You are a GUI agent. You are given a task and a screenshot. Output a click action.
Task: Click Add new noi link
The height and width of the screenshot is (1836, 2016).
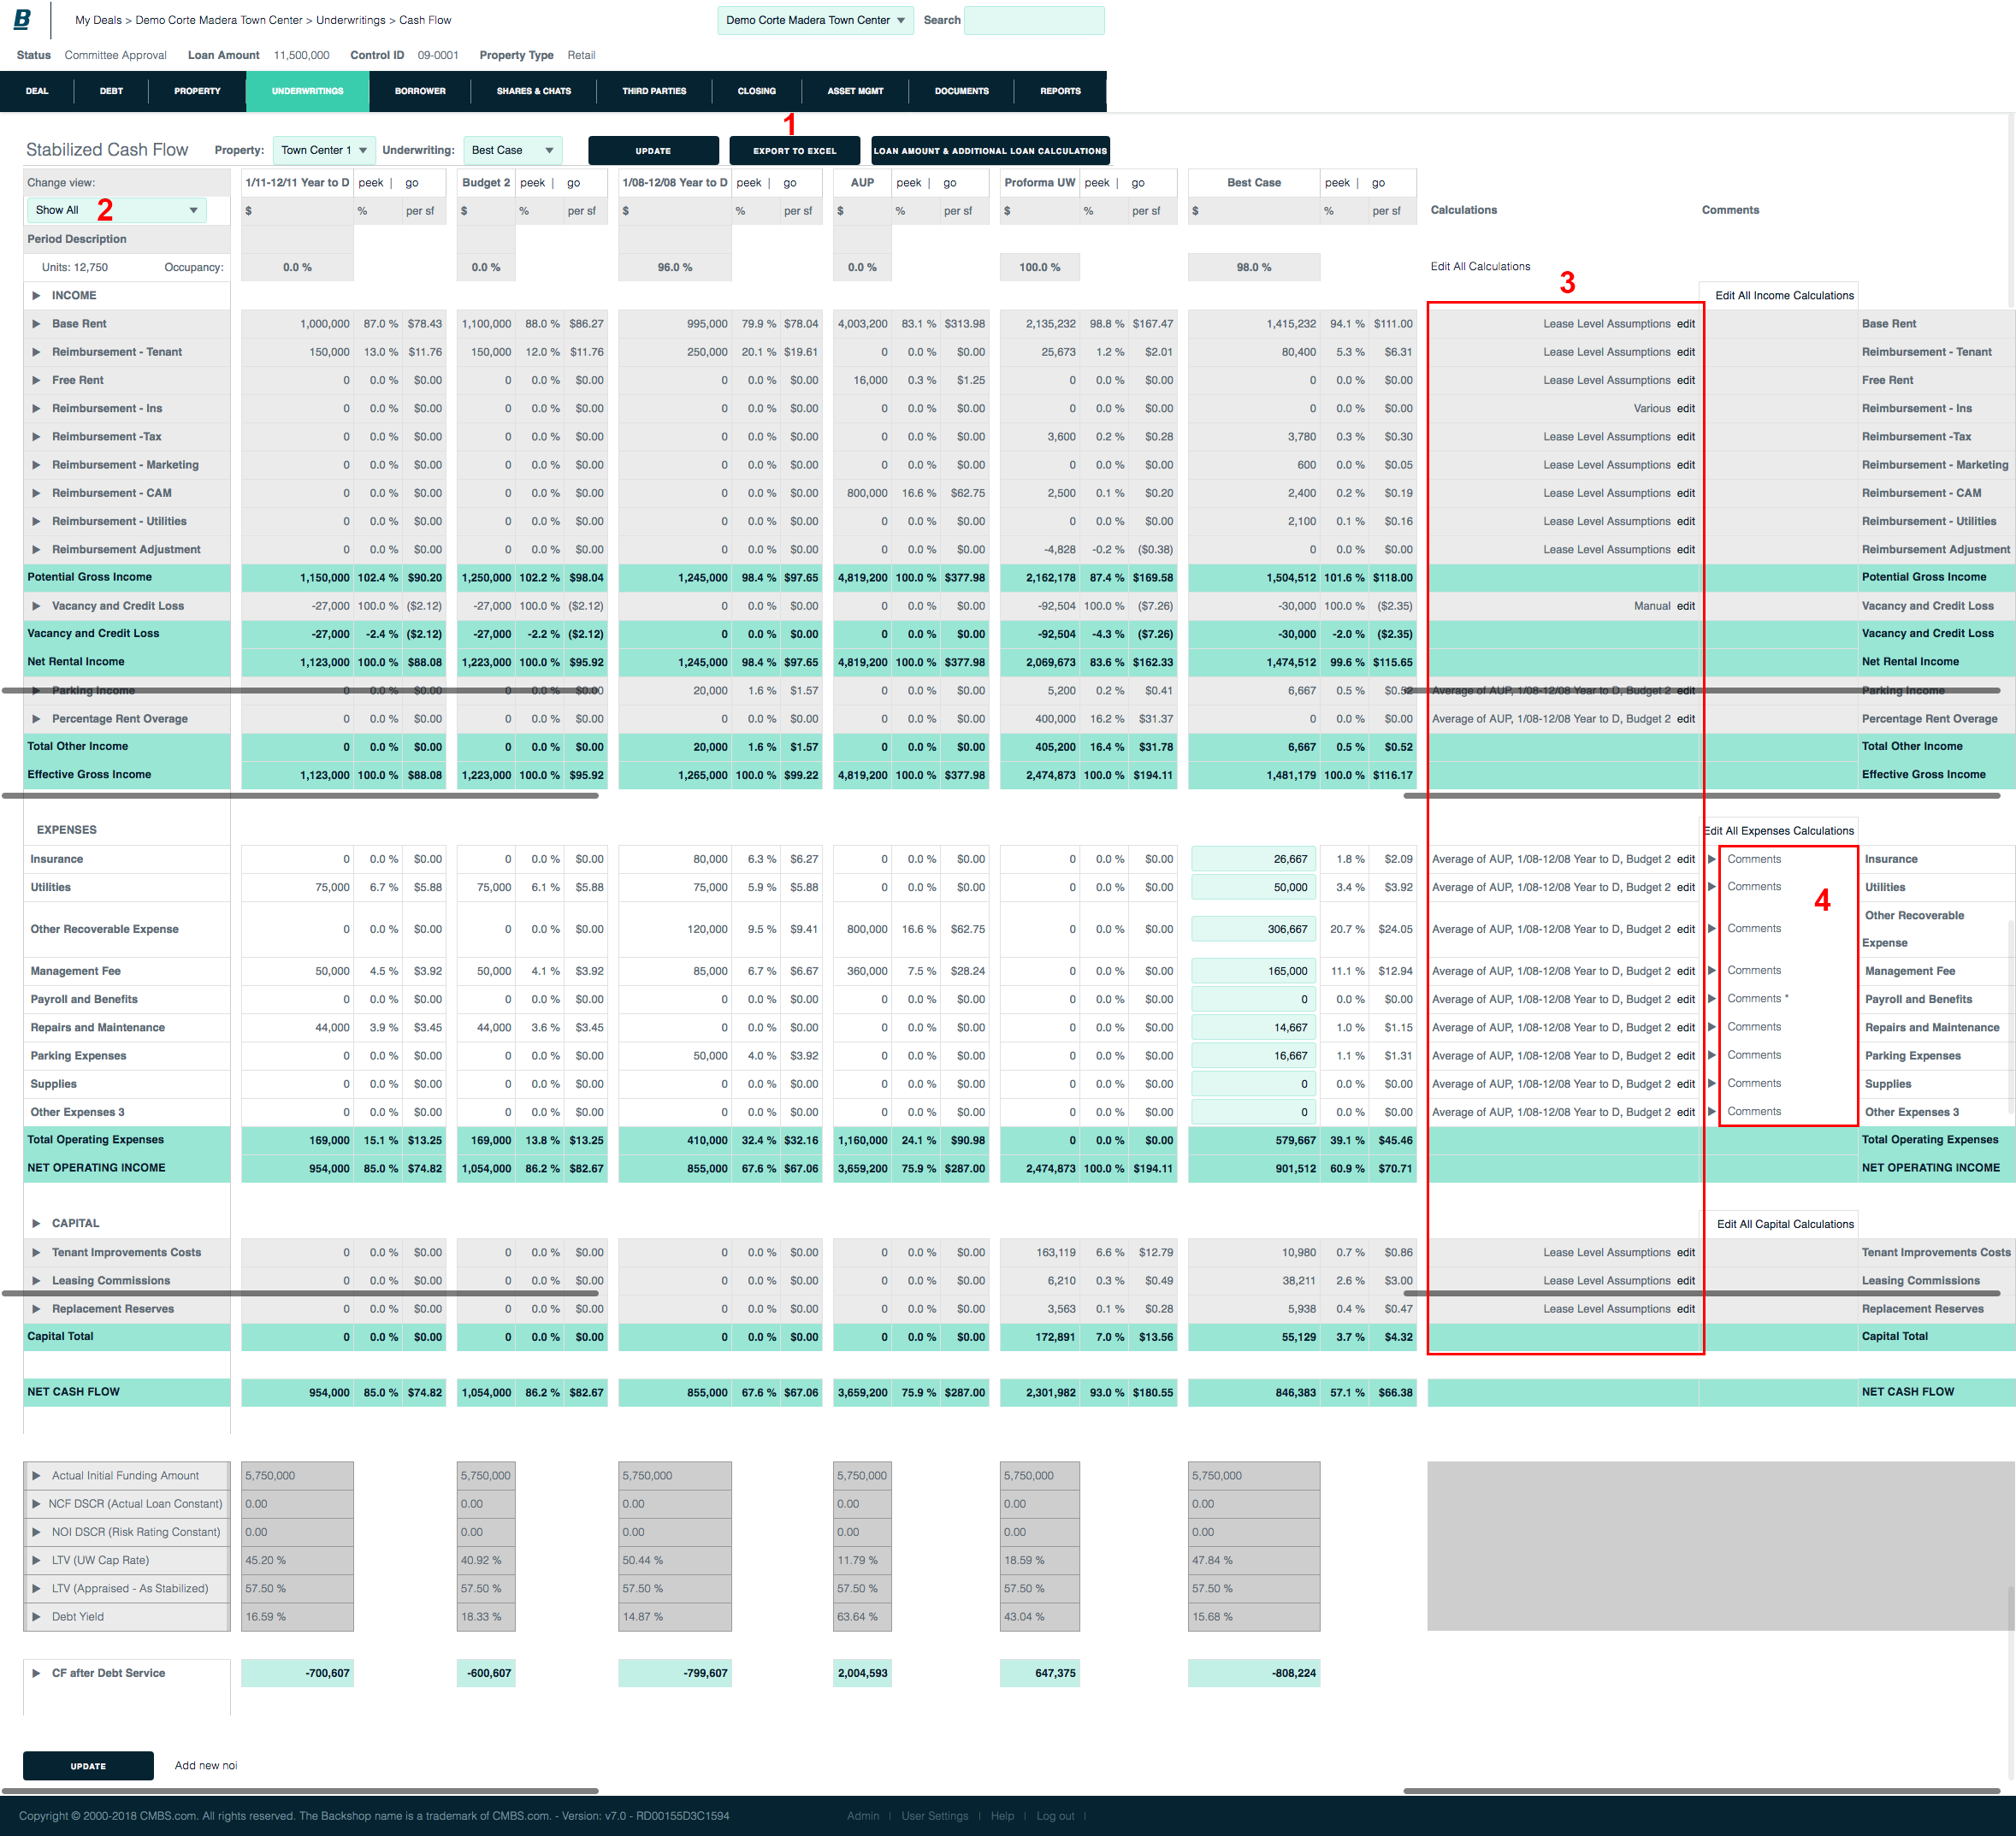pyautogui.click(x=206, y=1766)
